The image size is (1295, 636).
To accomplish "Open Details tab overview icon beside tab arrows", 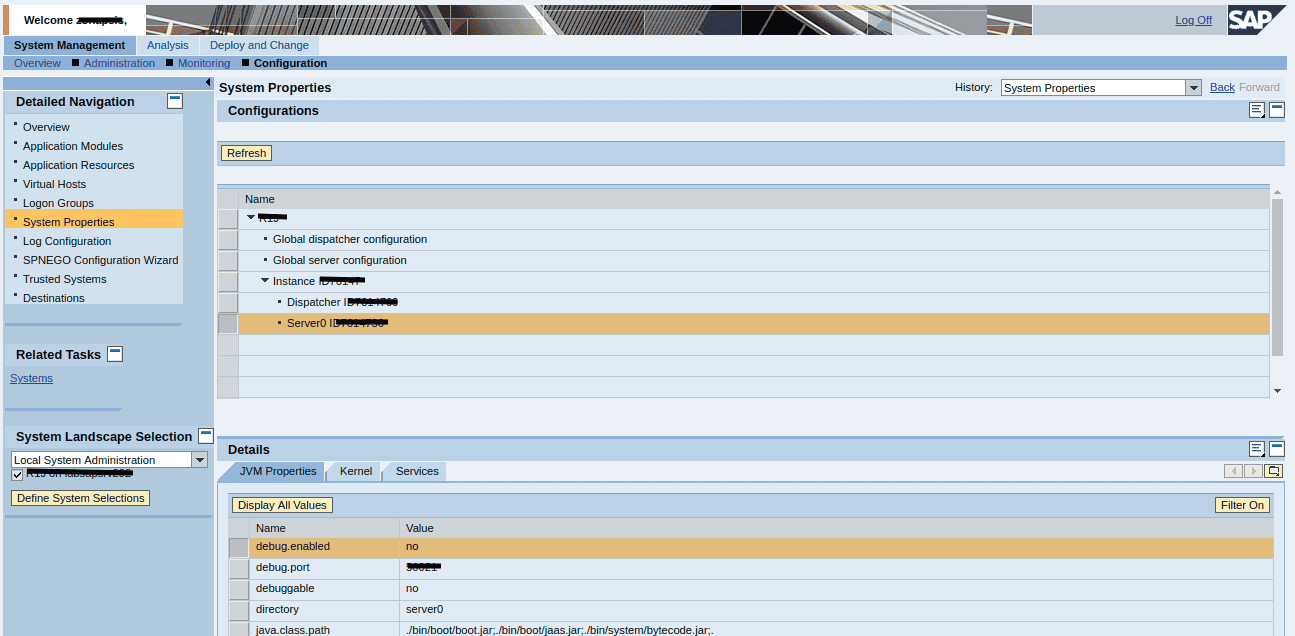I will click(1273, 470).
